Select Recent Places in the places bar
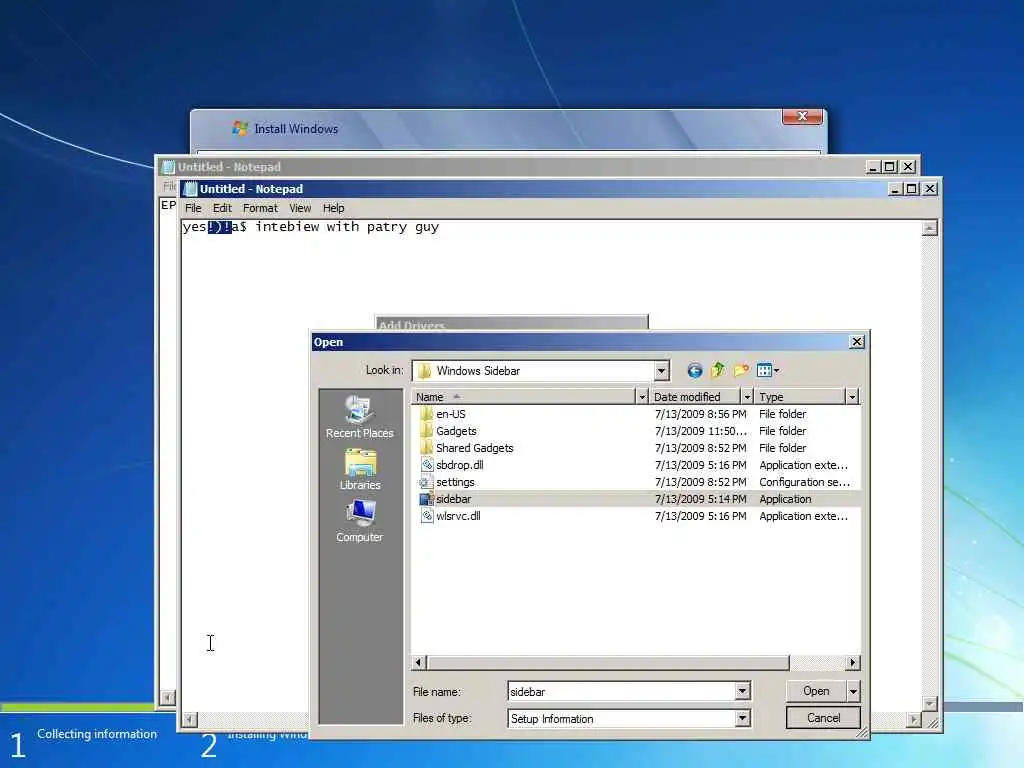Screen dimensions: 1024x768 tap(360, 417)
